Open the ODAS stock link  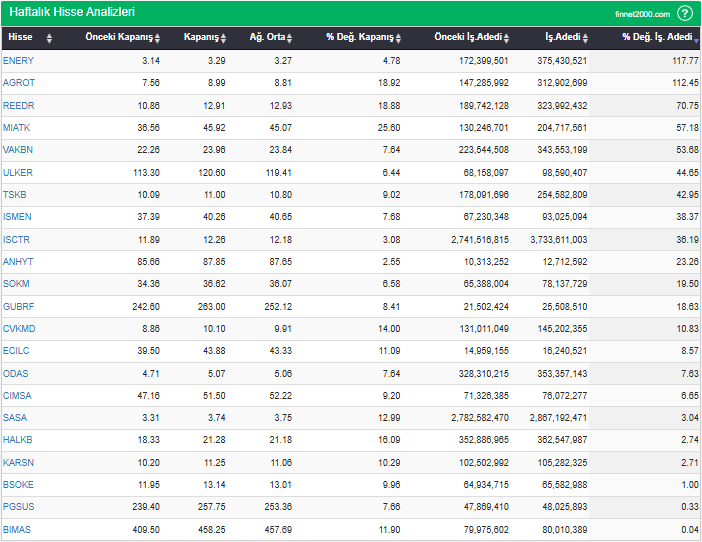click(x=16, y=373)
